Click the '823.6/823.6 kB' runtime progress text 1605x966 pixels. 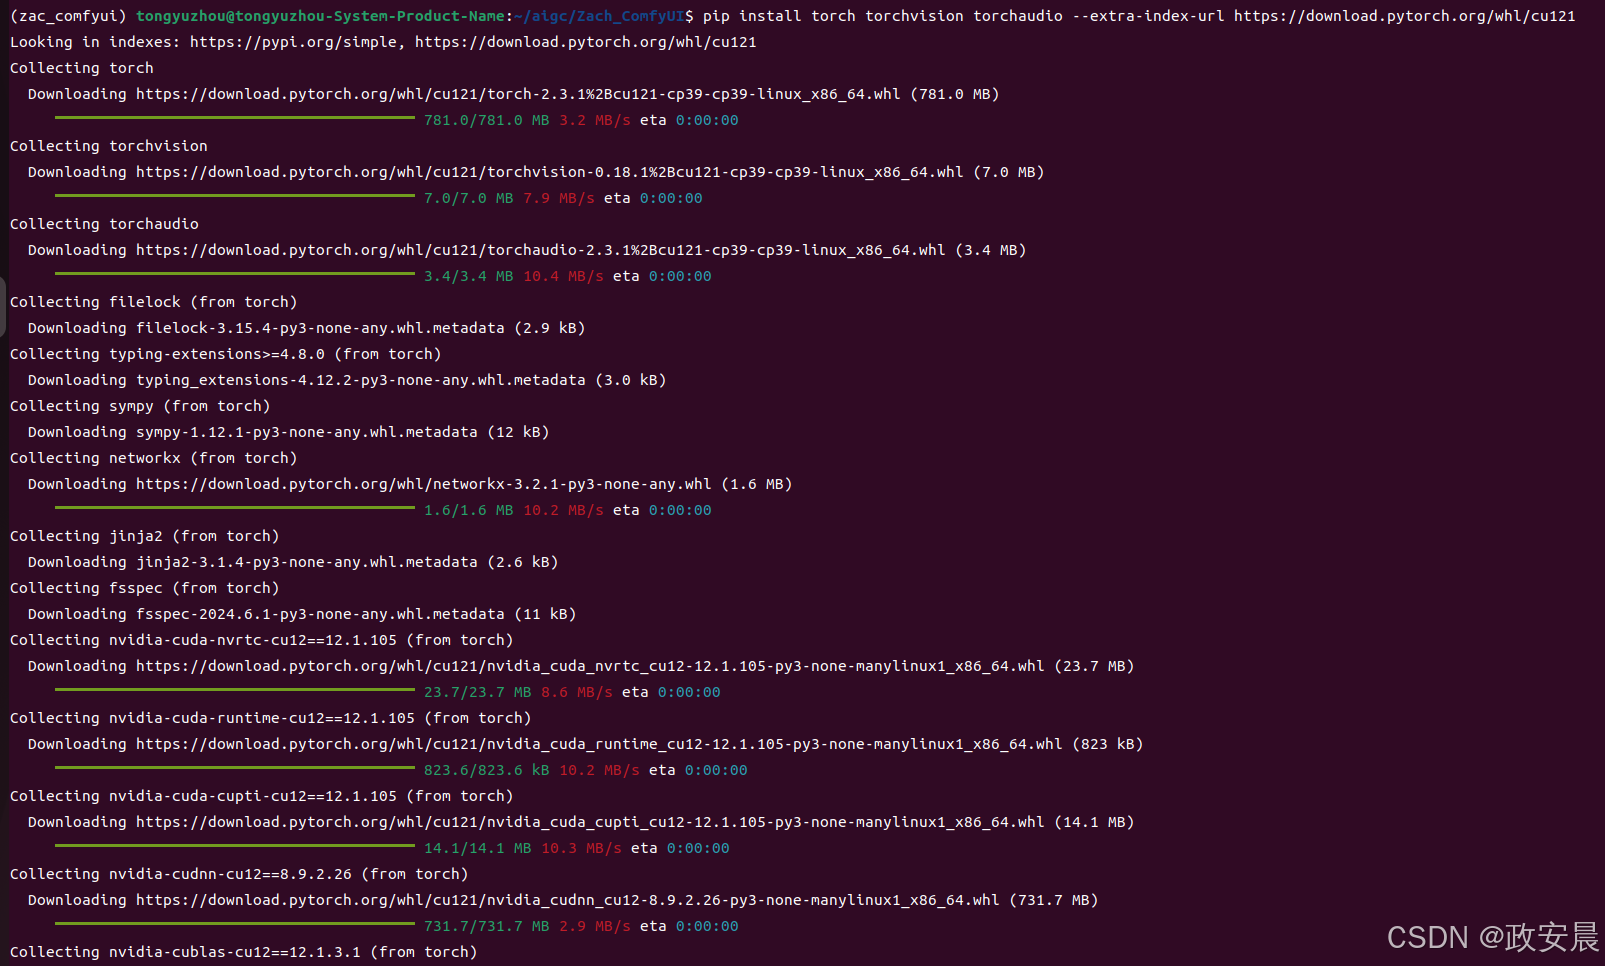point(487,770)
